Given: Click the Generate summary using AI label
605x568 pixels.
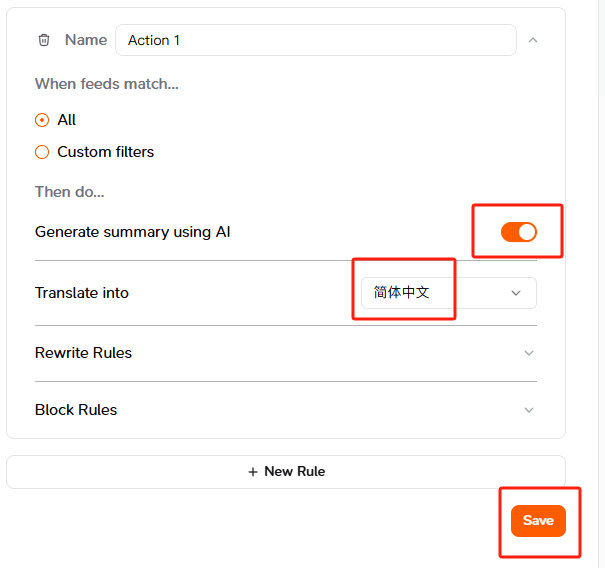Looking at the screenshot, I should click(x=133, y=232).
